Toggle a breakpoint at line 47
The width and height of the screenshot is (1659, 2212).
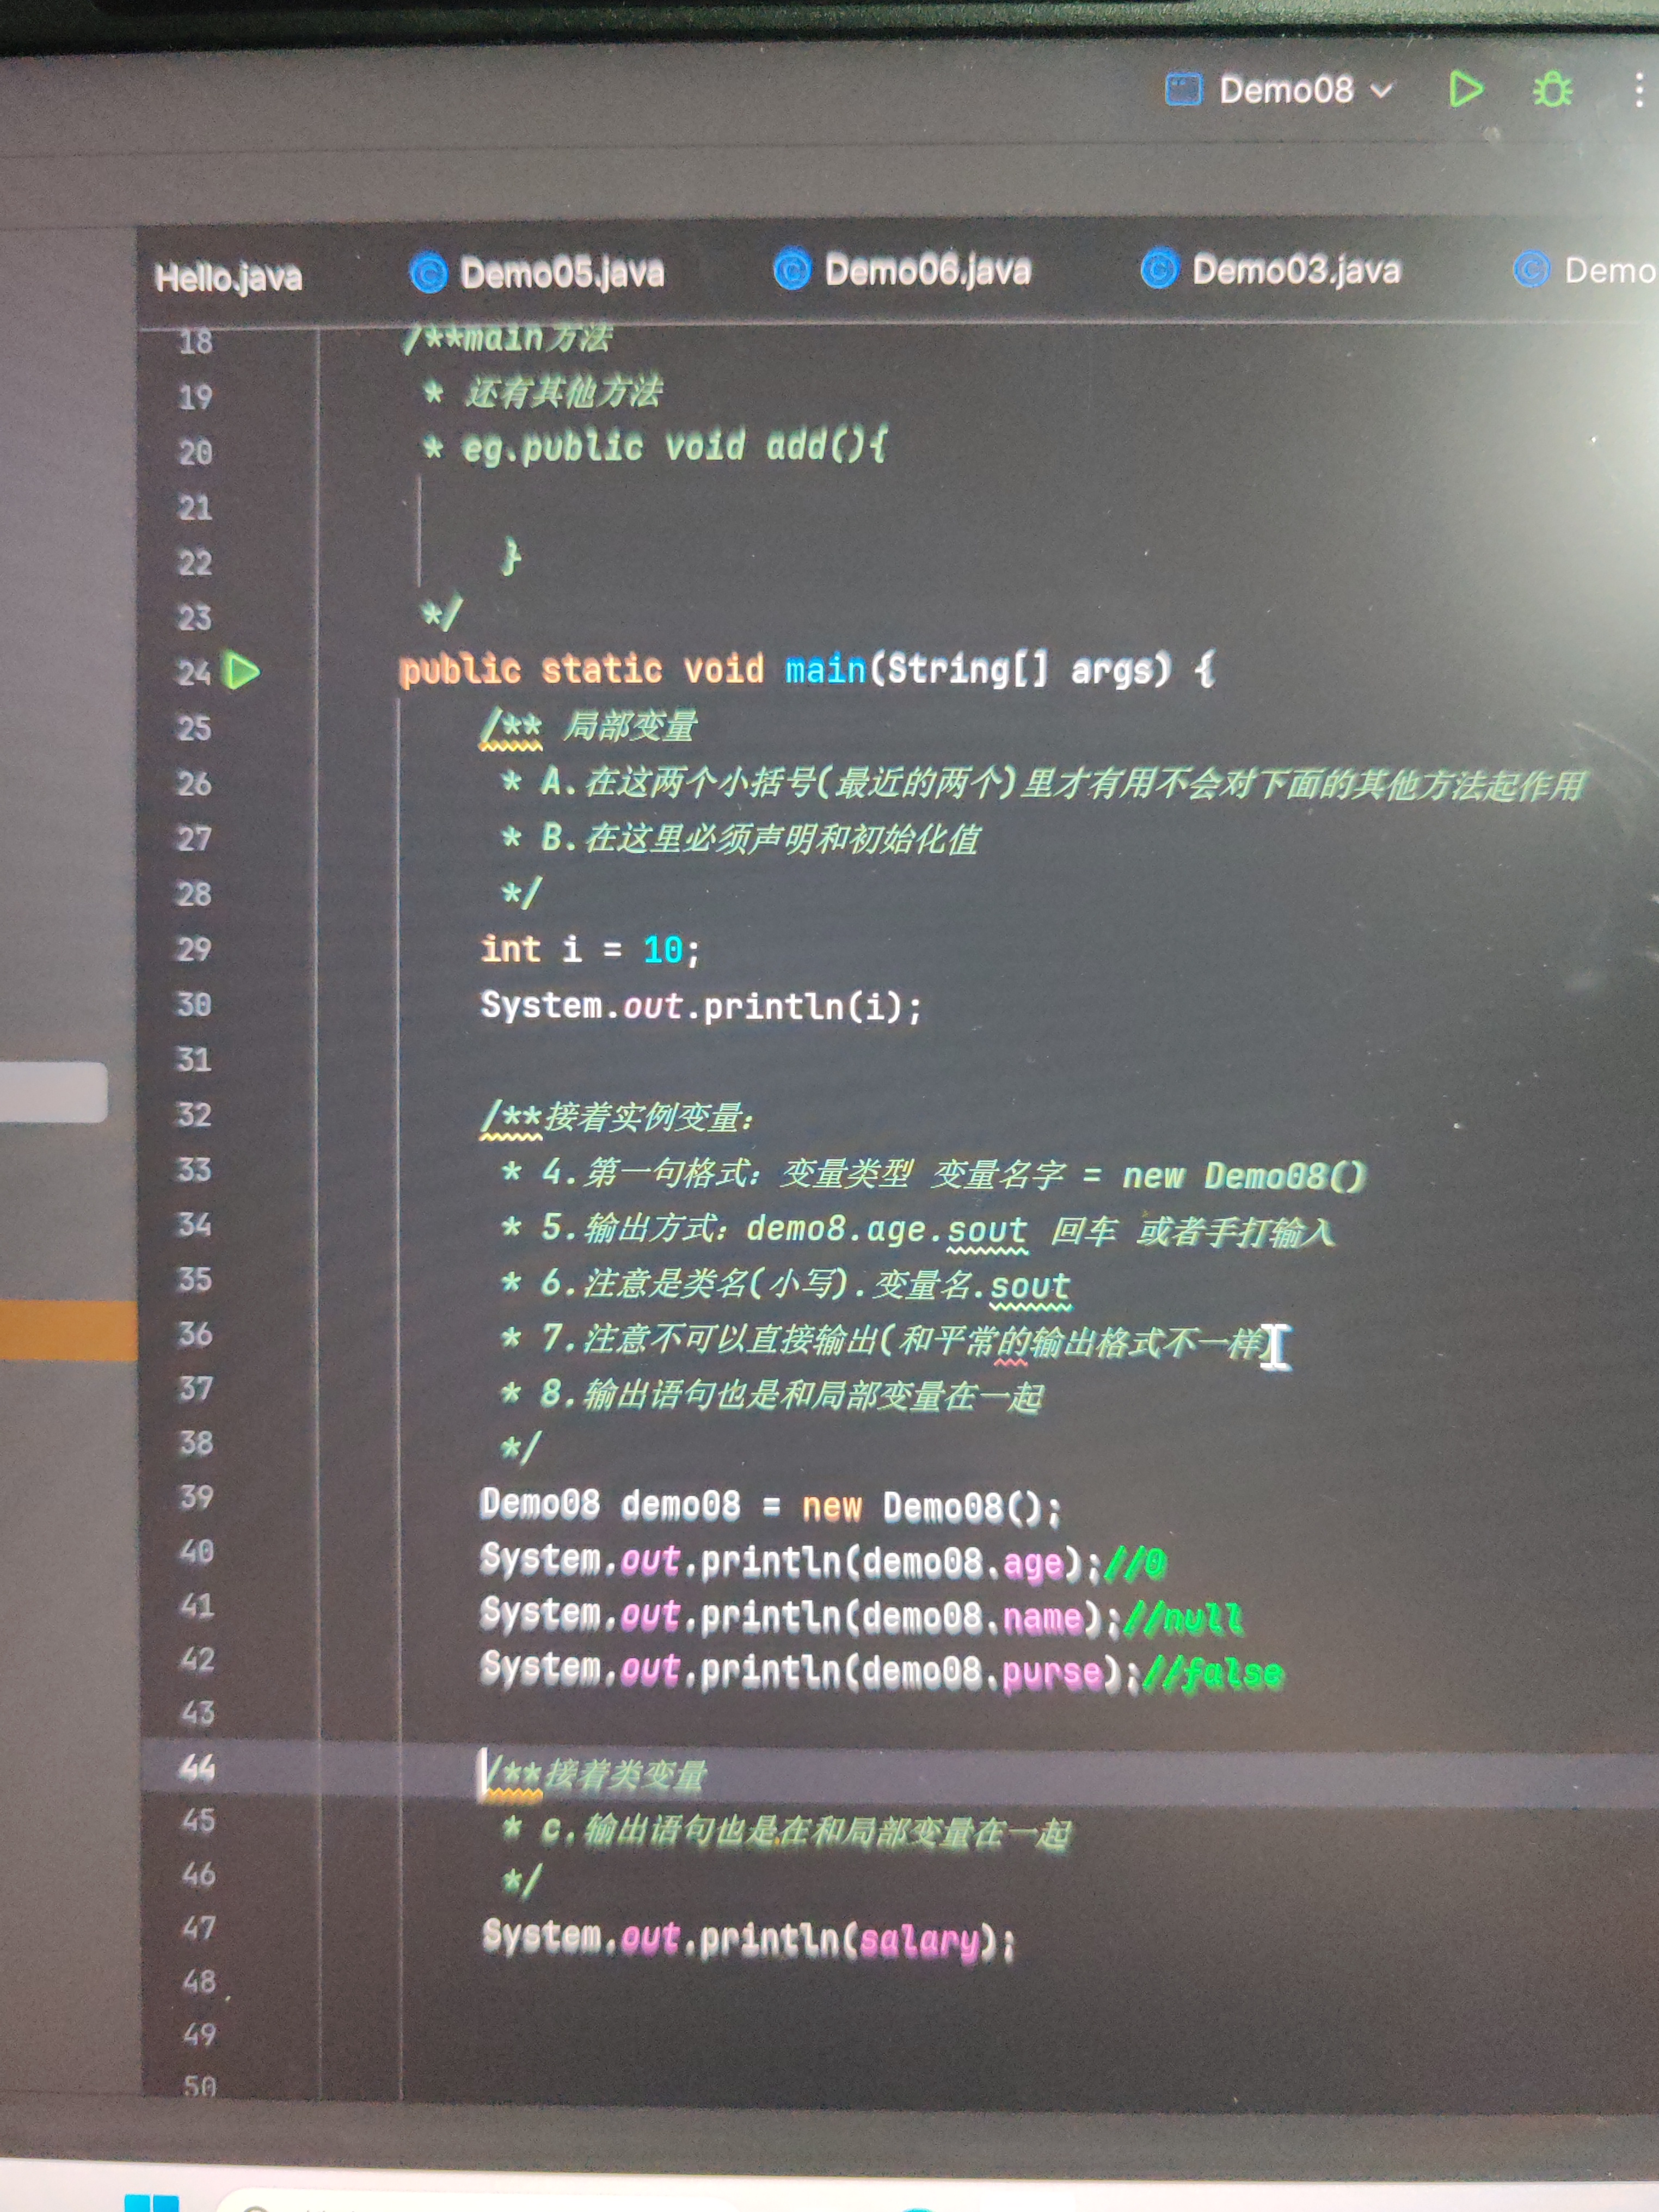coord(198,1927)
